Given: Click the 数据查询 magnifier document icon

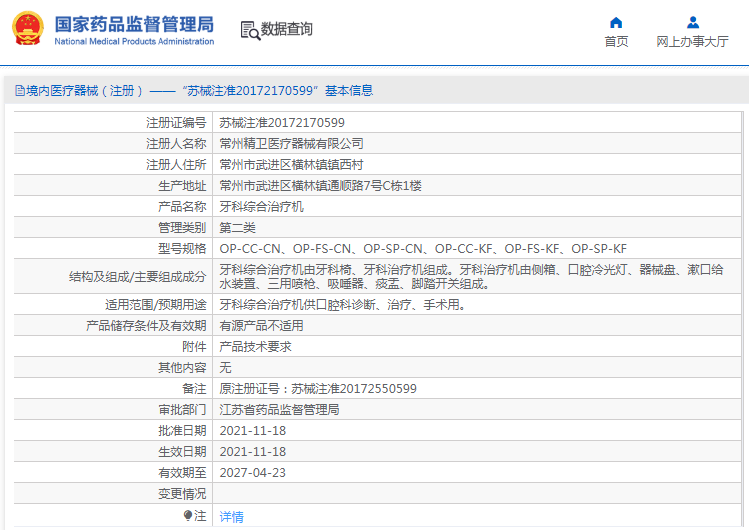Looking at the screenshot, I should [249, 30].
